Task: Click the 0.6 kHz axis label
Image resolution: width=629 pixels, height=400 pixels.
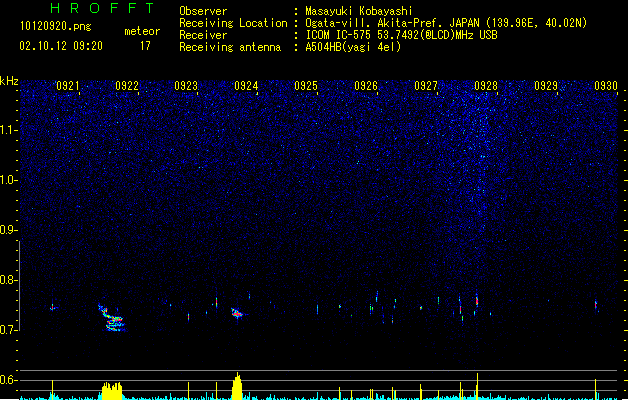Action: pos(9,380)
